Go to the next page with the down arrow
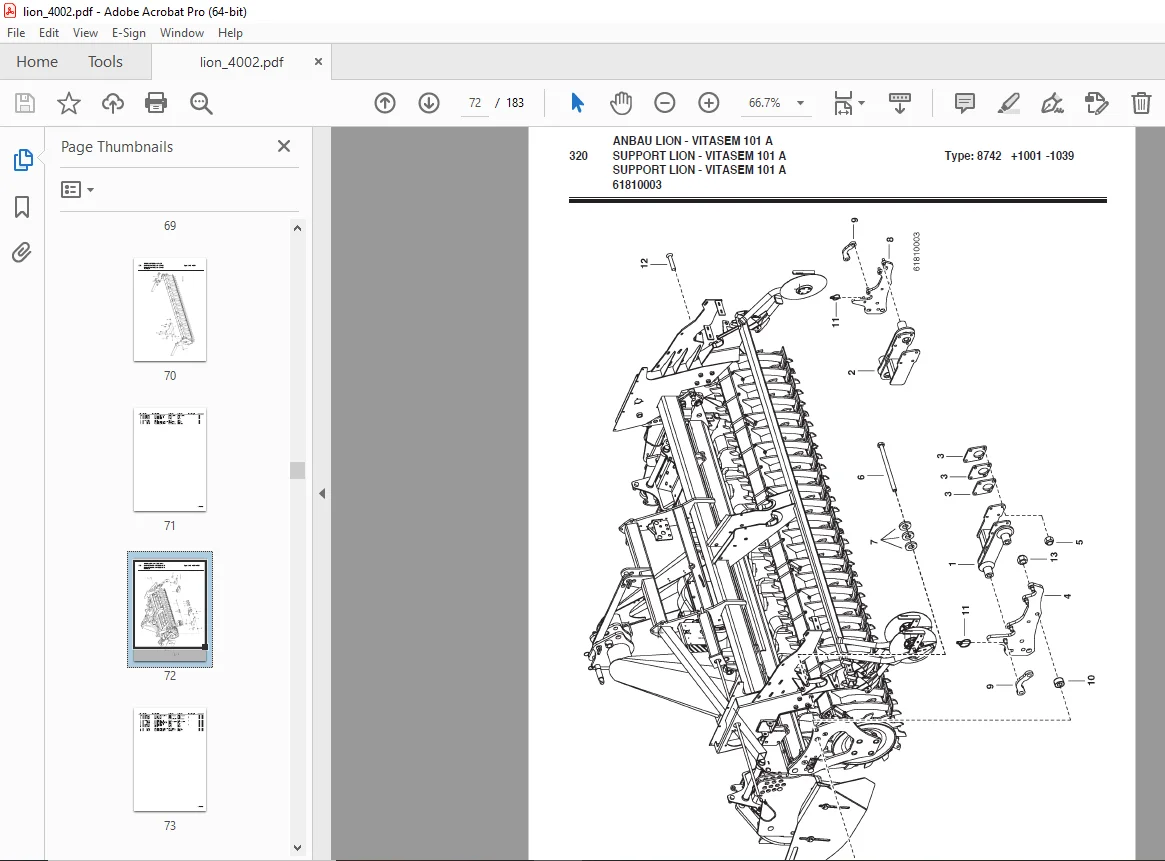Image resolution: width=1165 pixels, height=861 pixels. (429, 103)
